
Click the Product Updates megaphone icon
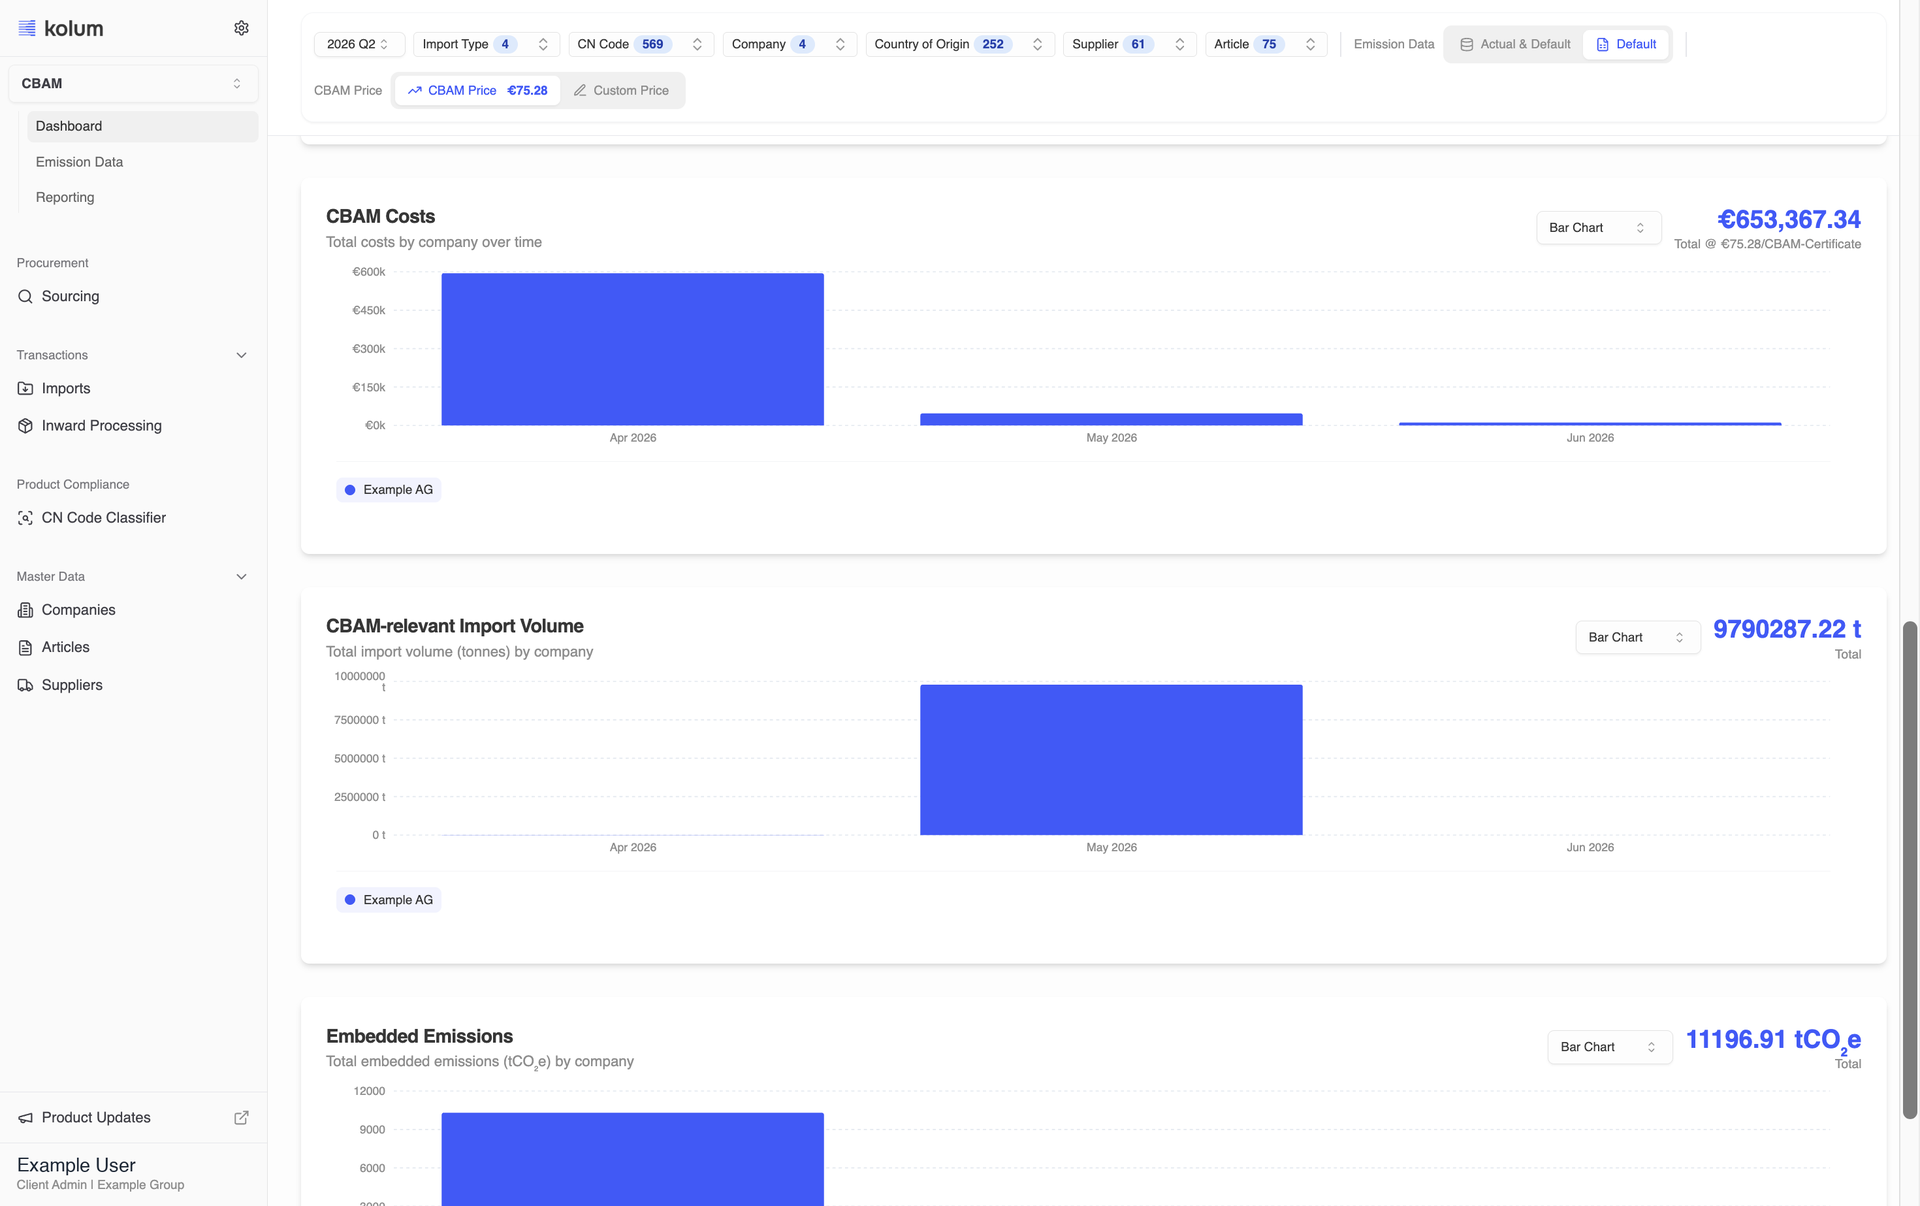(25, 1118)
